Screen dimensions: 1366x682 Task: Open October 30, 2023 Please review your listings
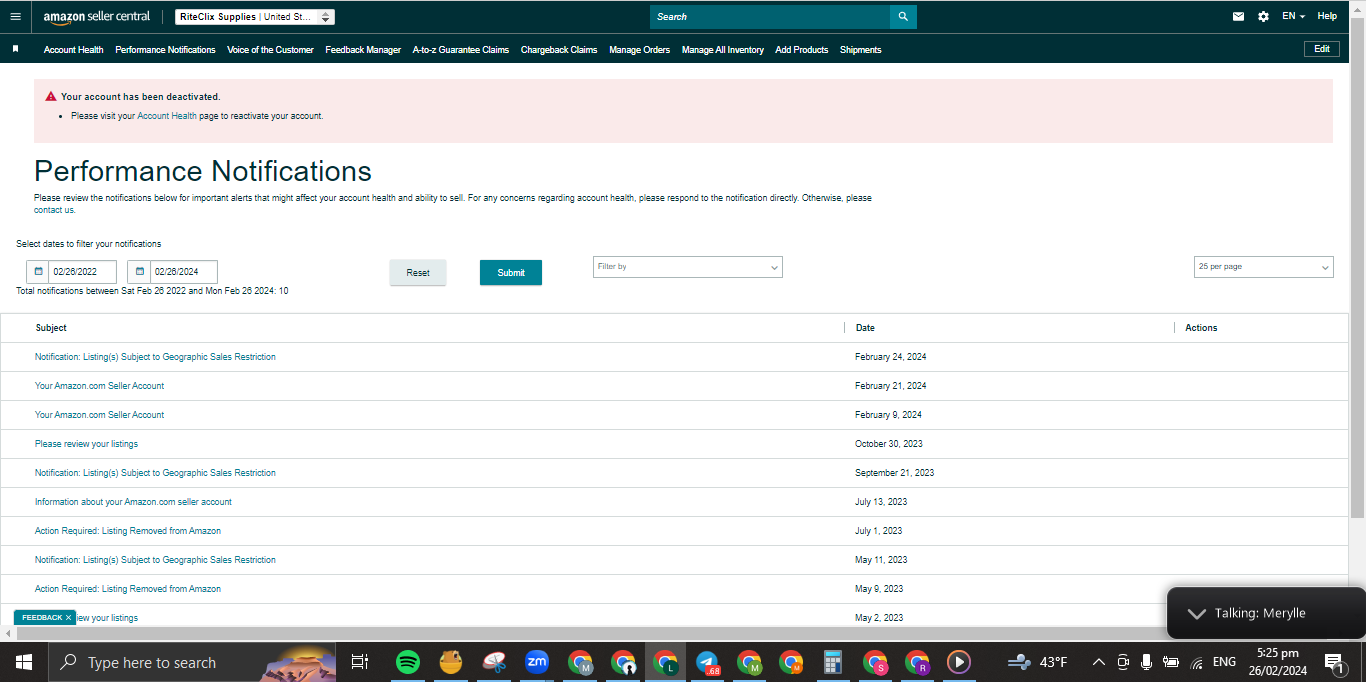tap(86, 444)
